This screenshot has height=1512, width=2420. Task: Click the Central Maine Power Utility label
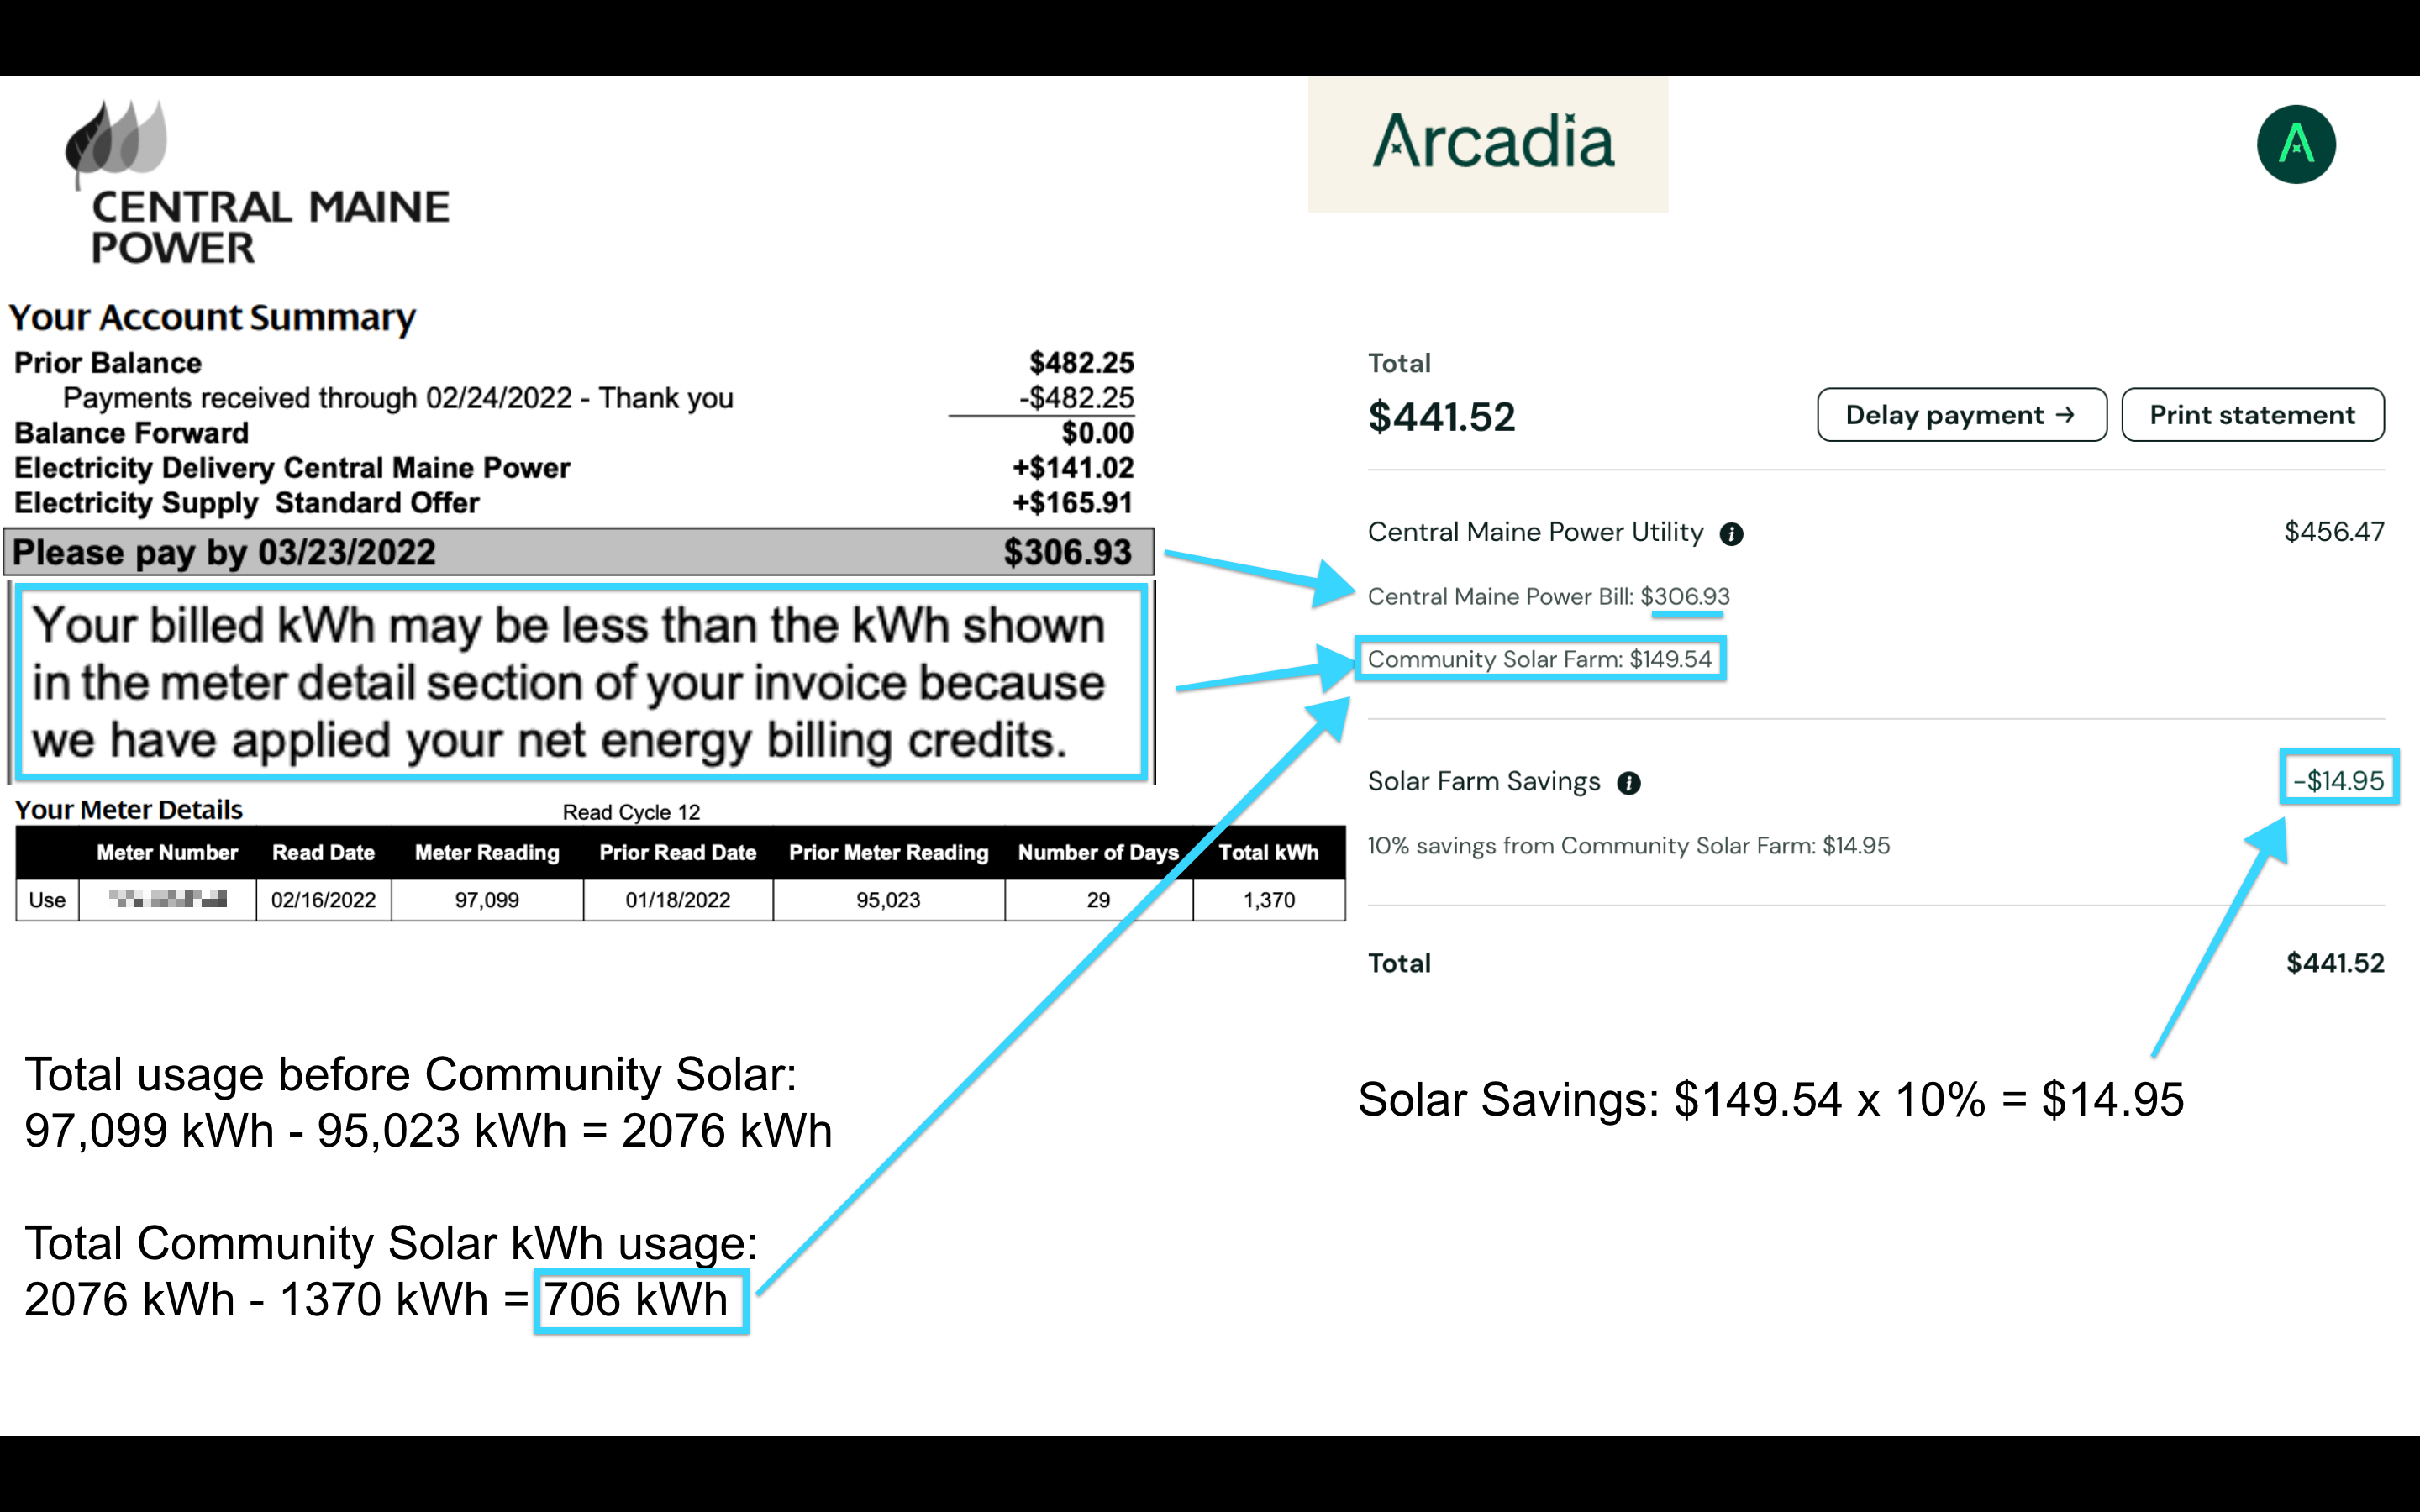[x=1535, y=532]
